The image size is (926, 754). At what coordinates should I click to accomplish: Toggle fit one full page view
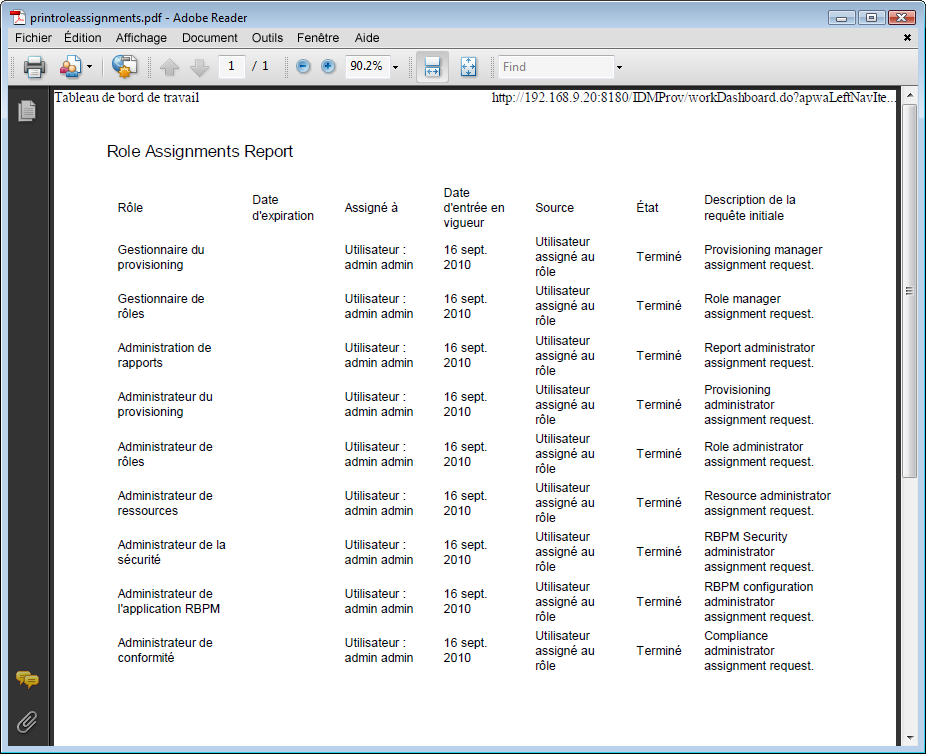(x=468, y=67)
